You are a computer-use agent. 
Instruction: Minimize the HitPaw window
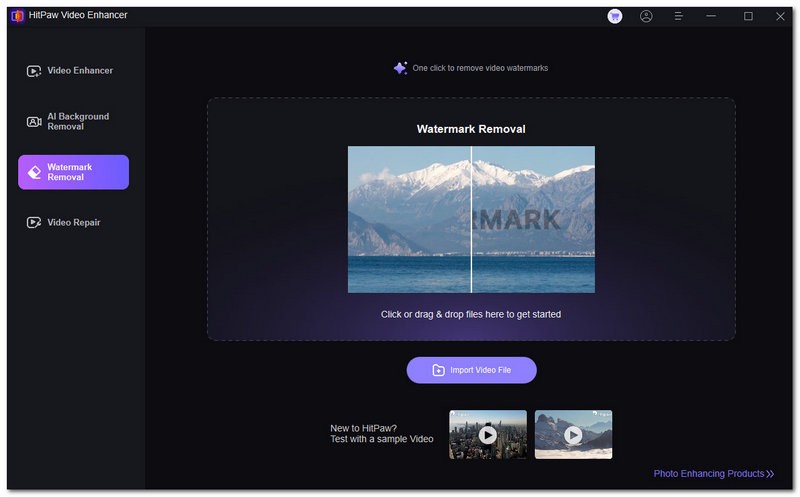point(711,16)
